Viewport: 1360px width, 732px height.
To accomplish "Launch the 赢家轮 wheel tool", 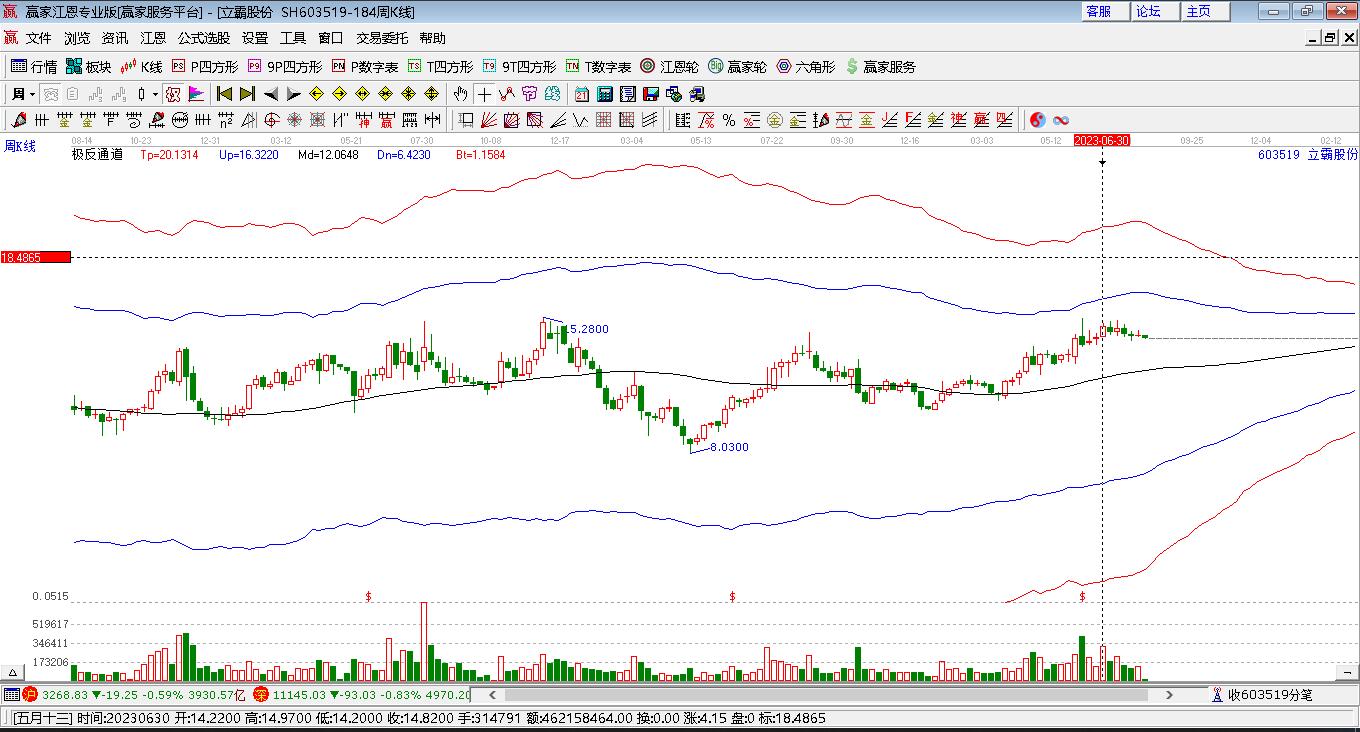I will [x=738, y=67].
